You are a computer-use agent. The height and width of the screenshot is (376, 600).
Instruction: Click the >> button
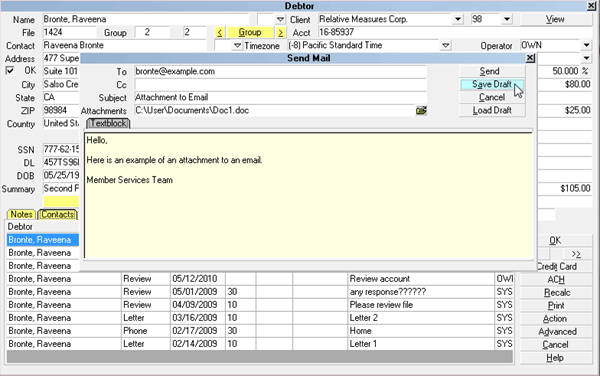point(577,254)
